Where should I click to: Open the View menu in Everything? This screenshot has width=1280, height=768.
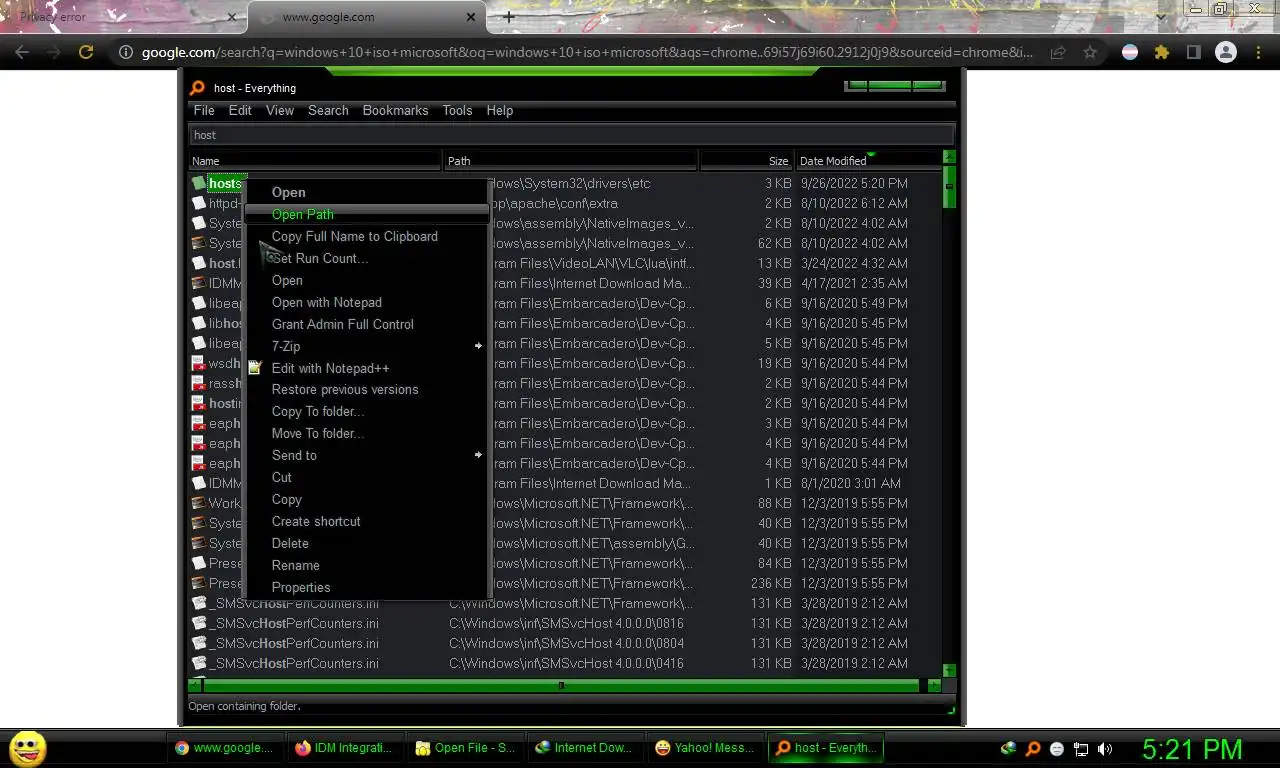click(x=280, y=110)
